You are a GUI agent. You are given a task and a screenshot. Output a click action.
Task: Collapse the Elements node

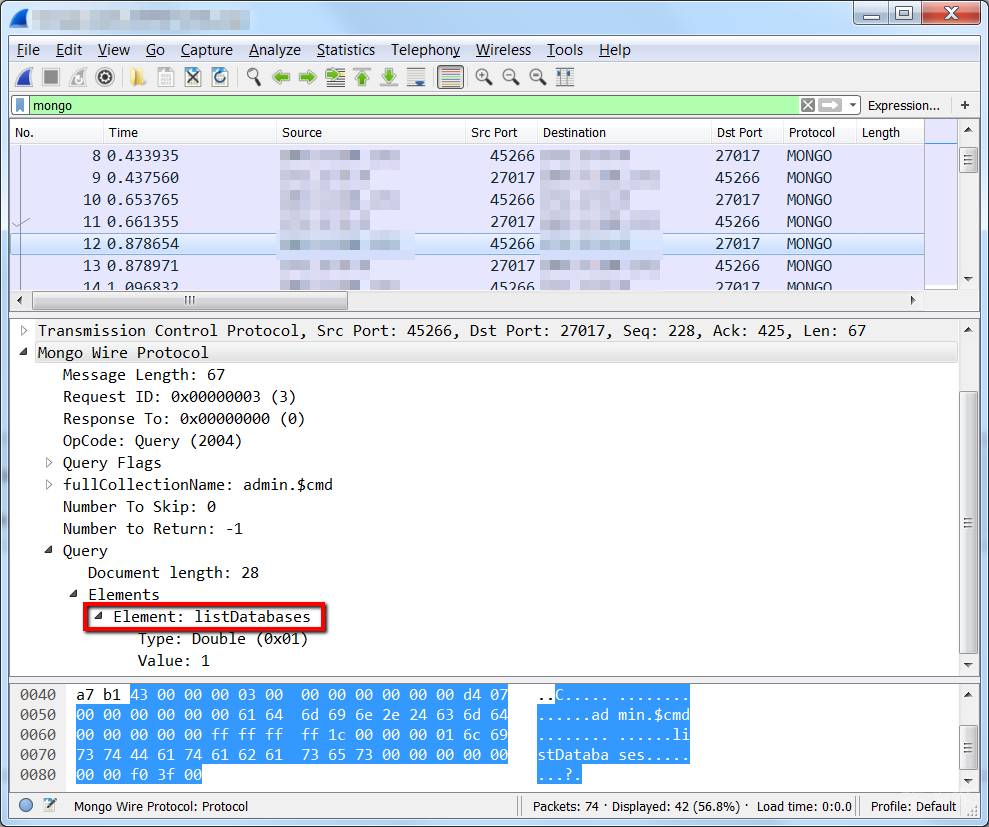pyautogui.click(x=74, y=594)
